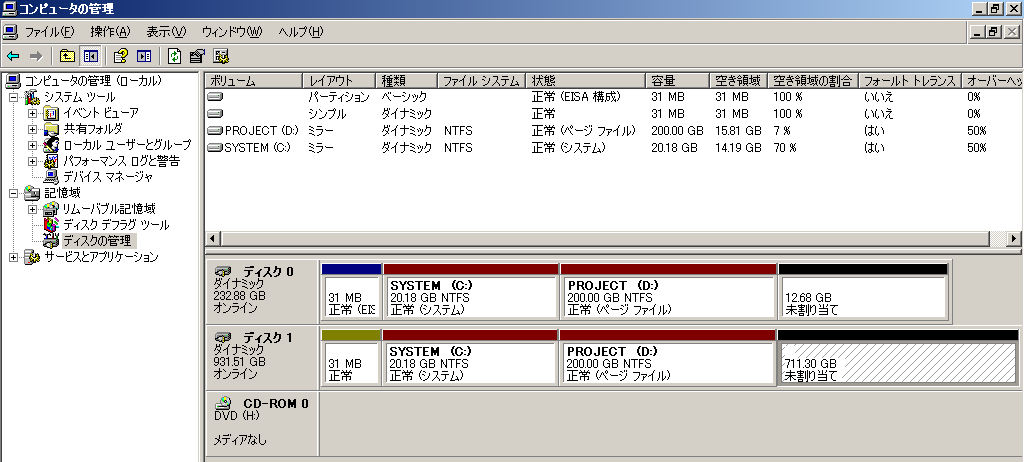
Task: Click the システム ツール icon
Action: click(32, 97)
